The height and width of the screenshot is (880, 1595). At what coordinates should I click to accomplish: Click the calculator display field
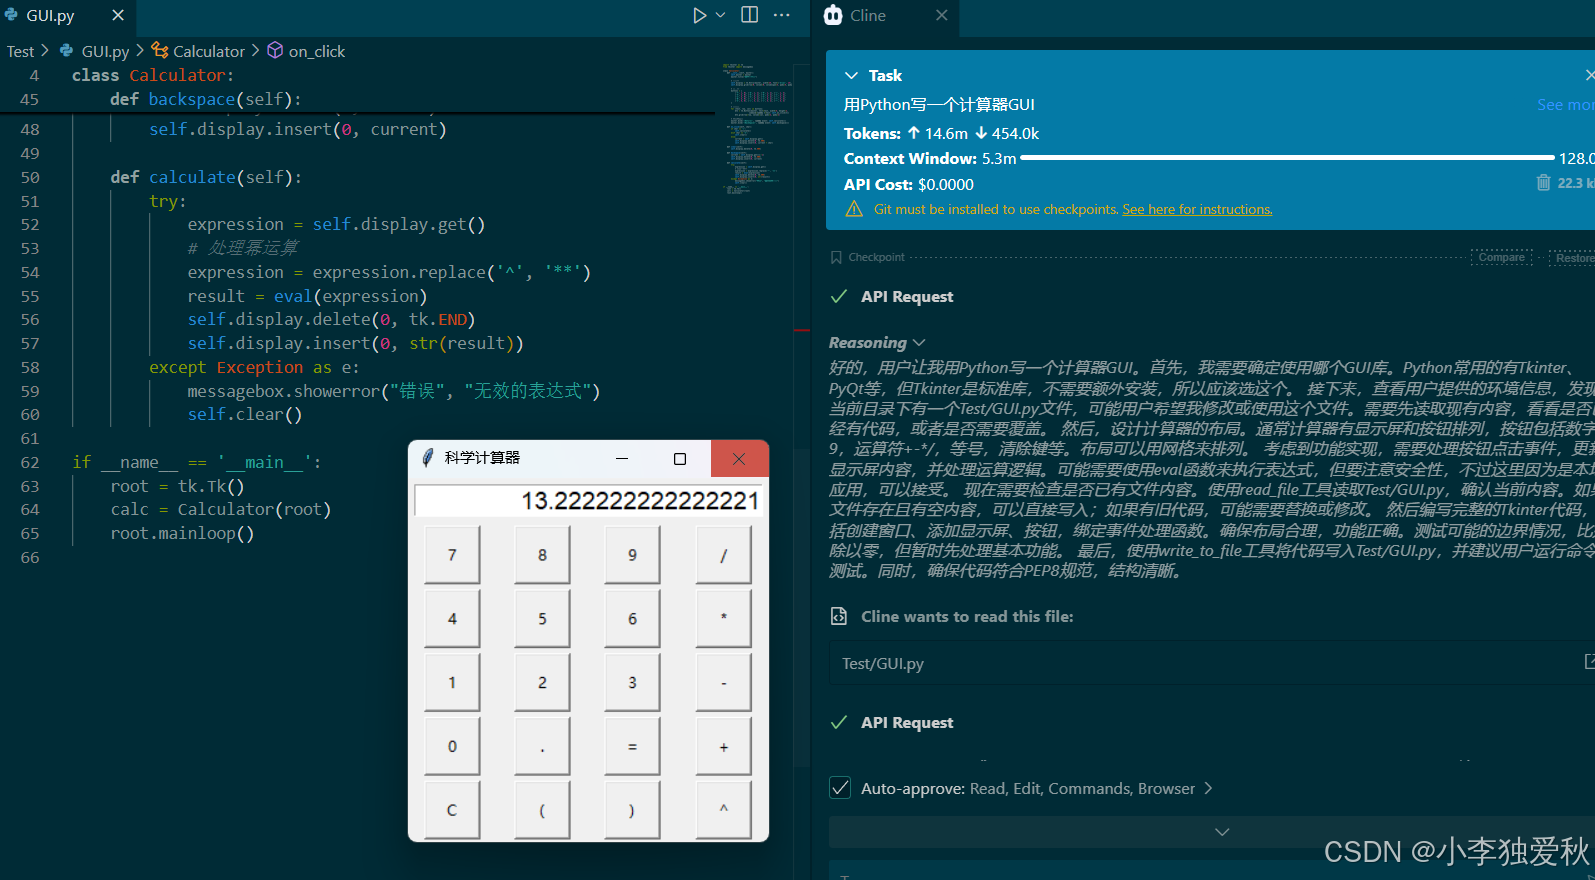tap(588, 500)
